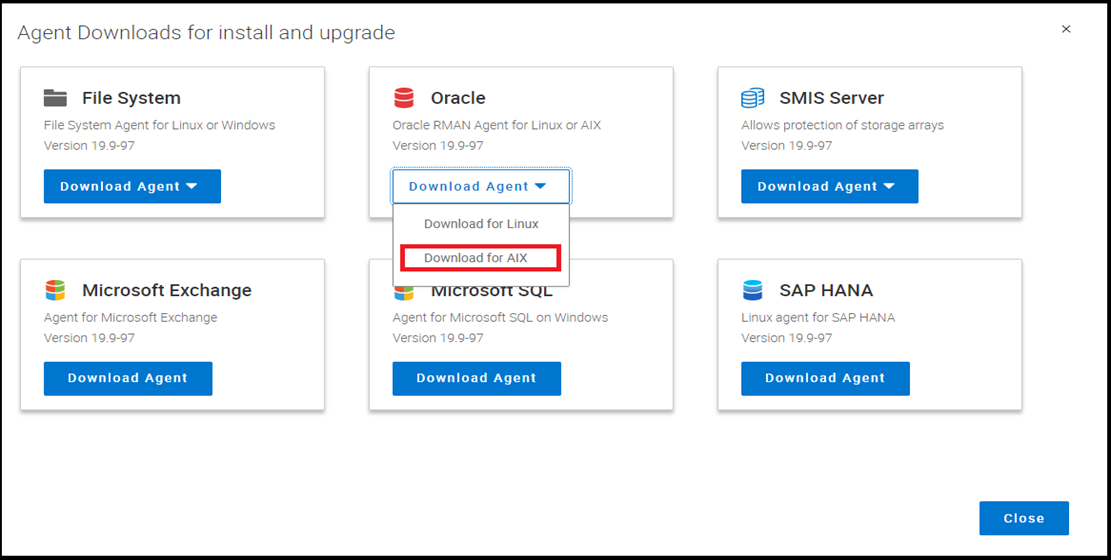
Task: Click the File System card title
Action: [x=131, y=98]
